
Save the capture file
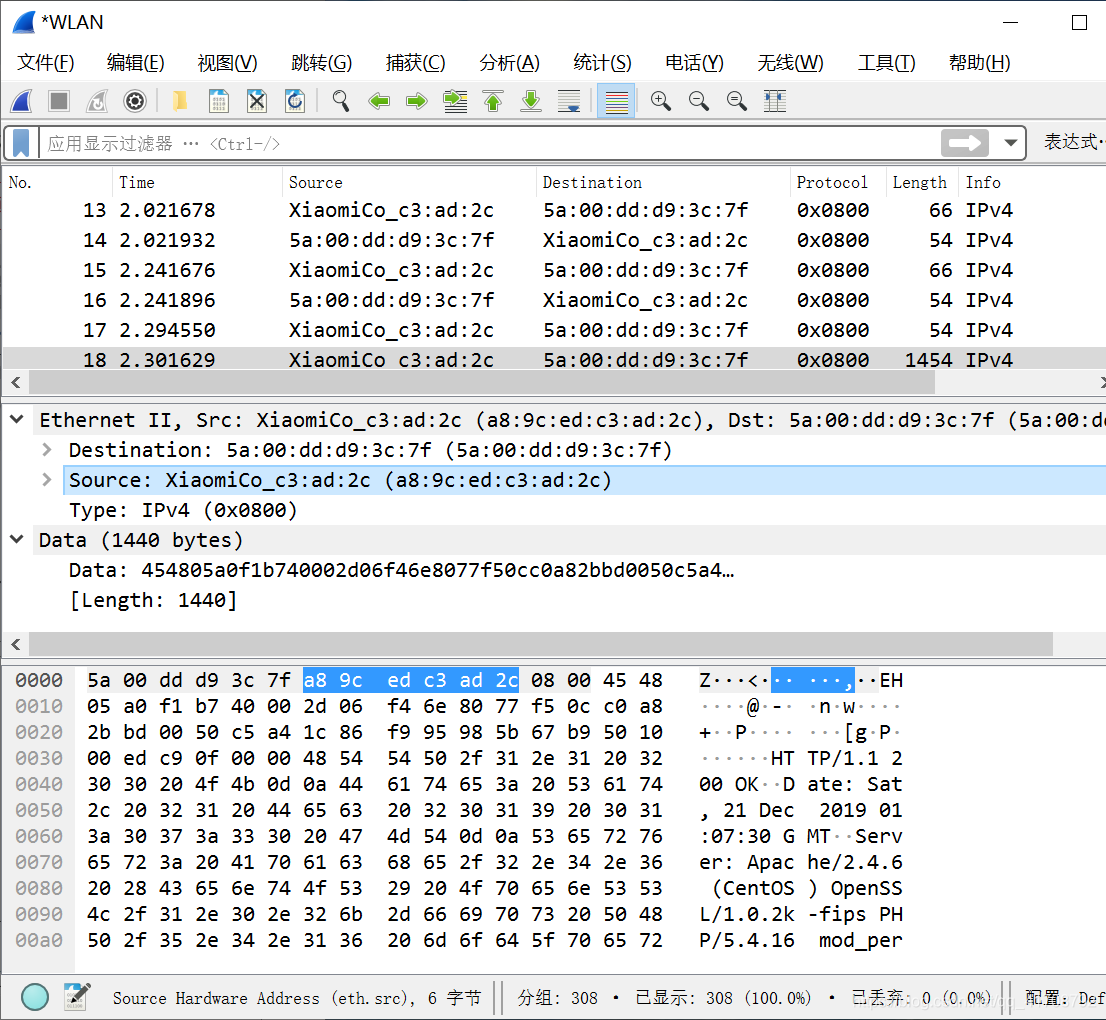click(219, 102)
